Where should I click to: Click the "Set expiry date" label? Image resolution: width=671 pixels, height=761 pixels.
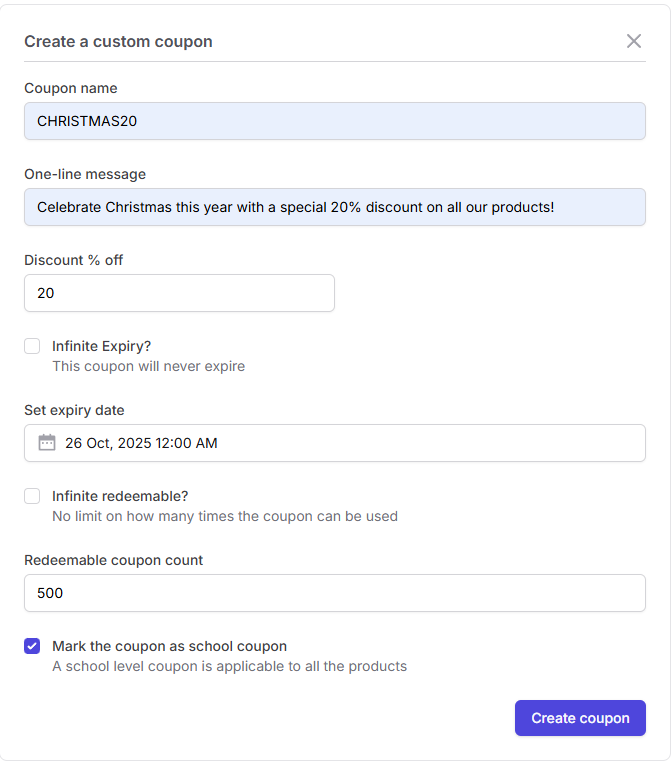74,410
